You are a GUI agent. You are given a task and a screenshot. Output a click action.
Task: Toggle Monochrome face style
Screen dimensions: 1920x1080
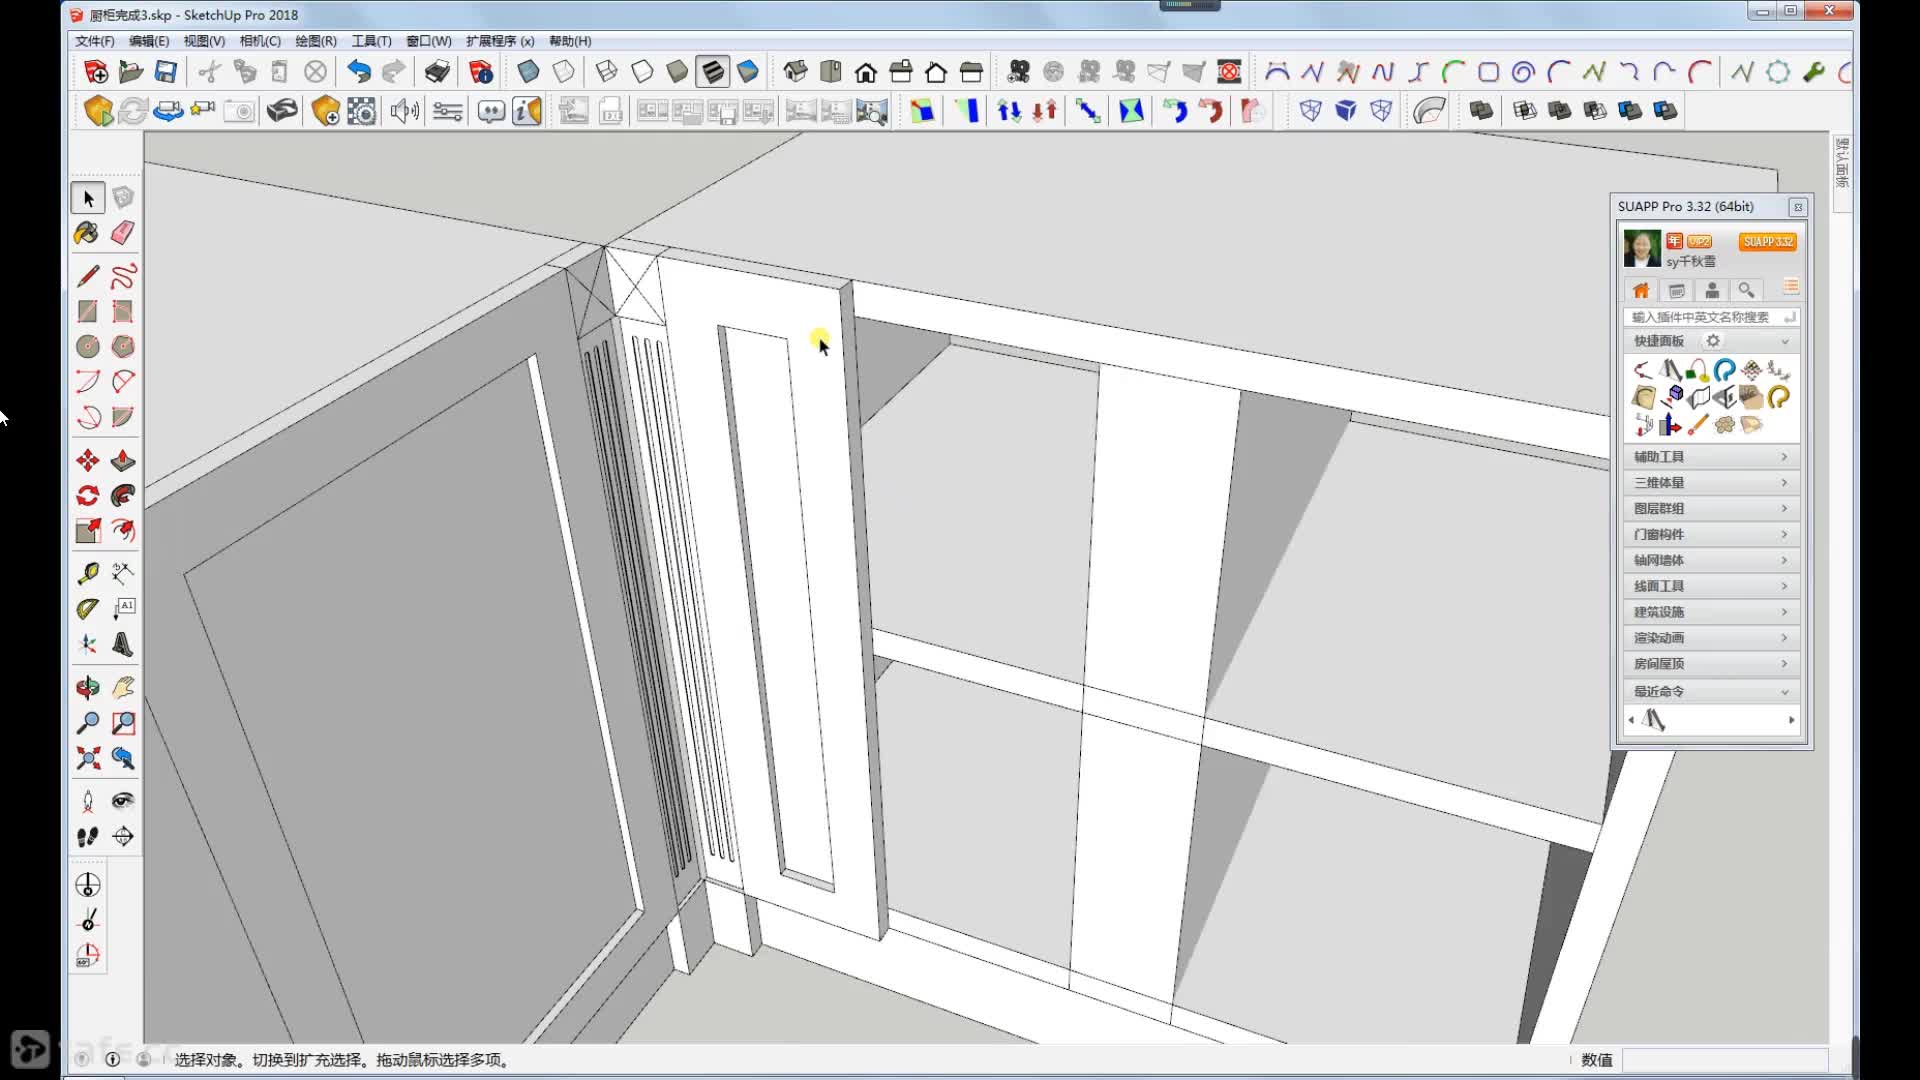(x=748, y=71)
